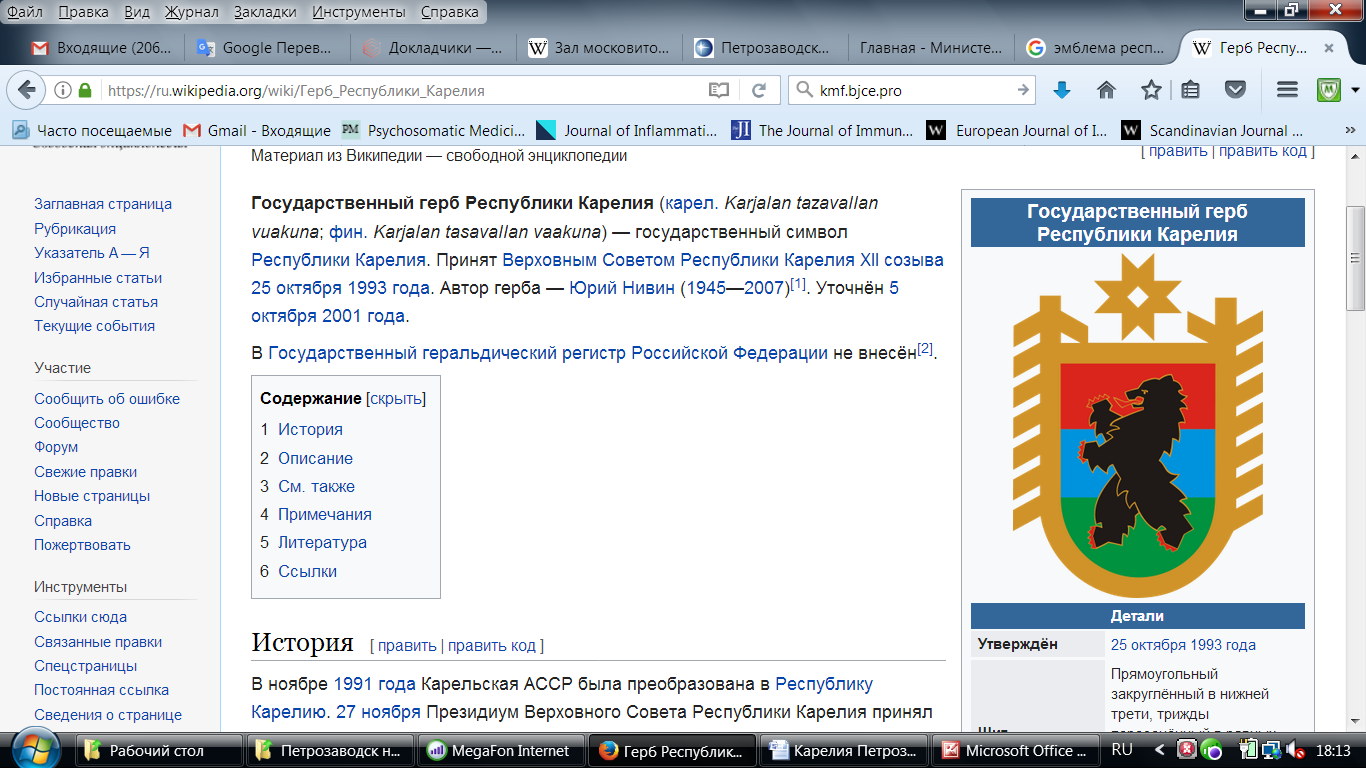
Task: Focus the search box containing kmf.bjce.pro
Action: click(x=911, y=90)
